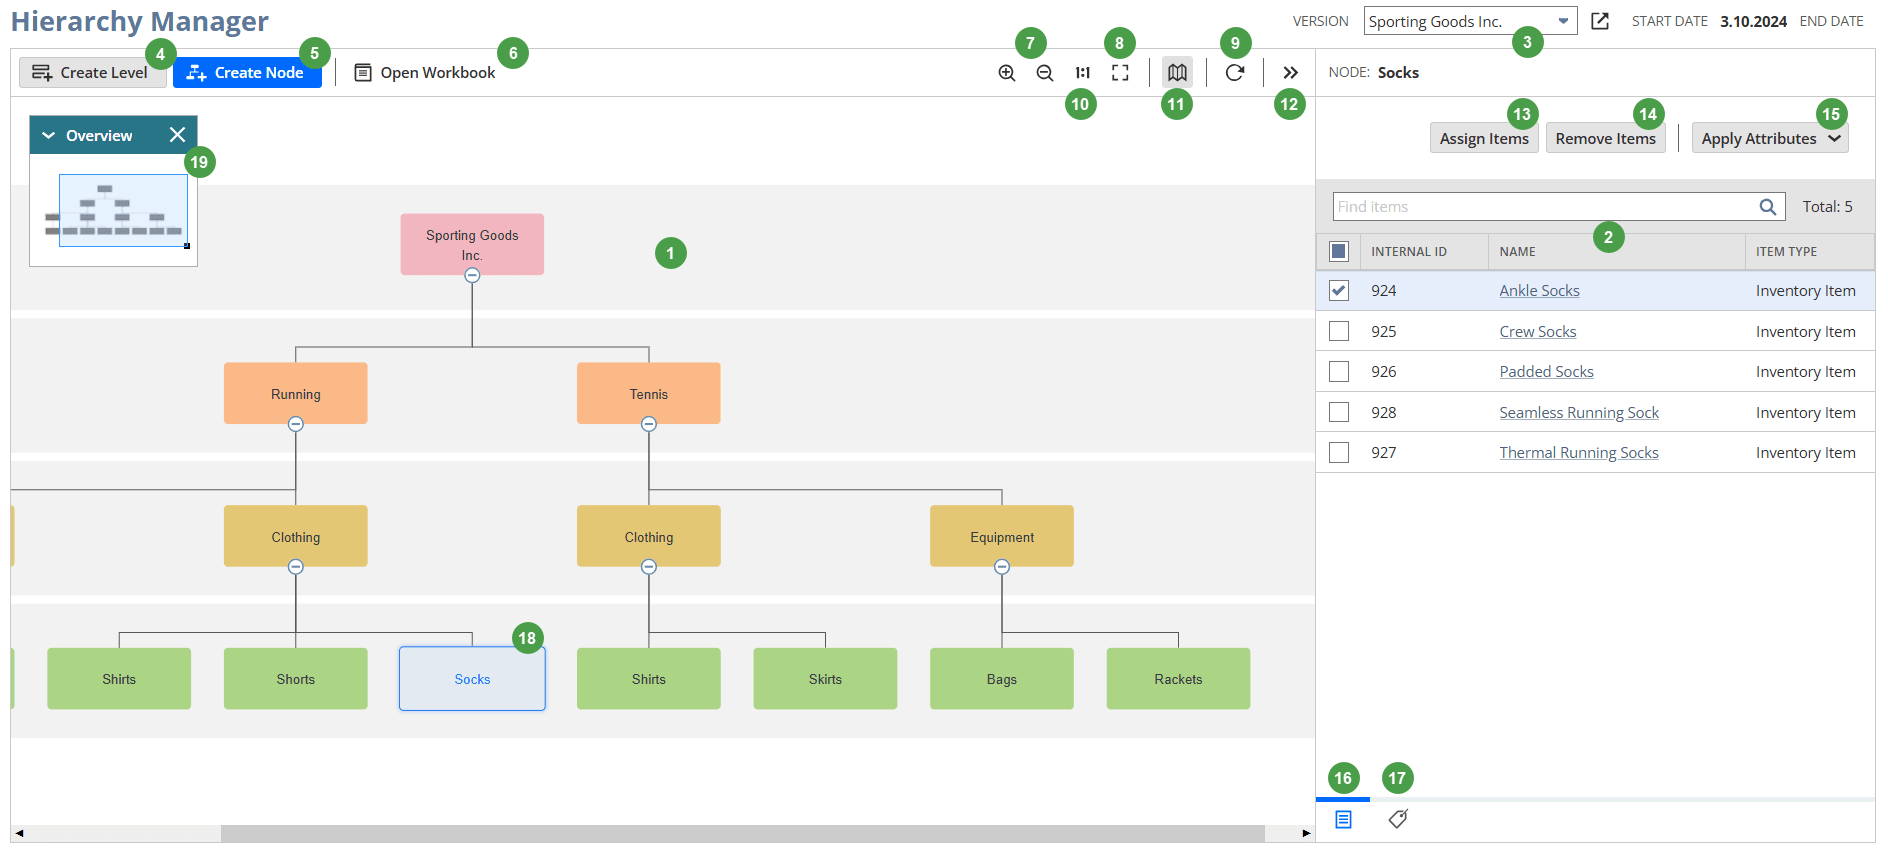Check the Thermal Running Socks checkbox

pyautogui.click(x=1339, y=453)
